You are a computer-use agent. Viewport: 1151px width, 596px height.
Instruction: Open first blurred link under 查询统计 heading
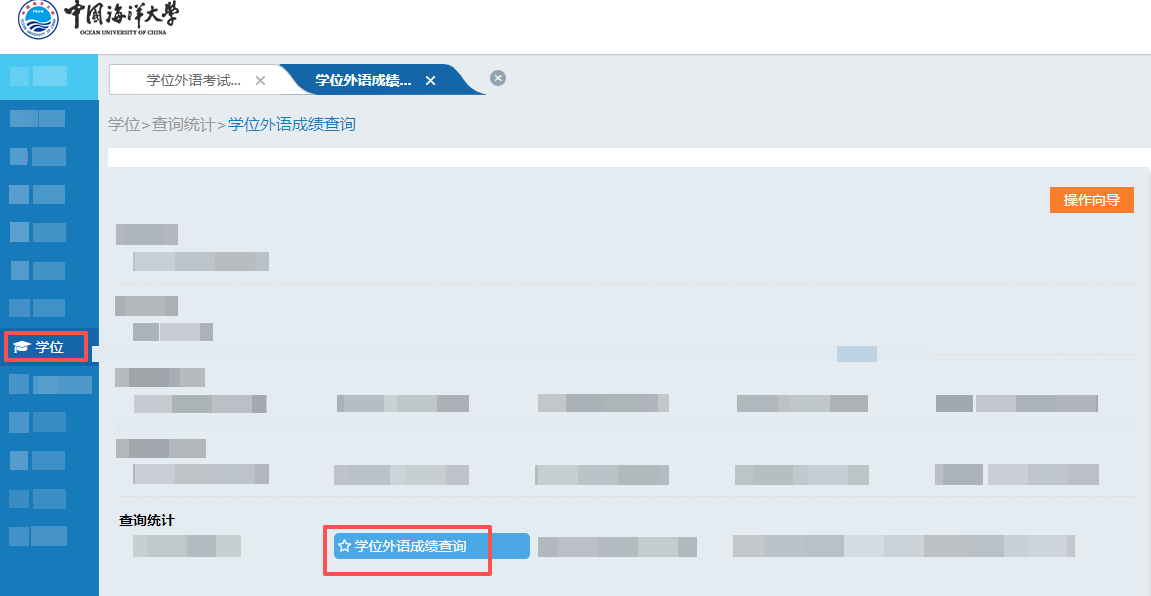click(186, 546)
